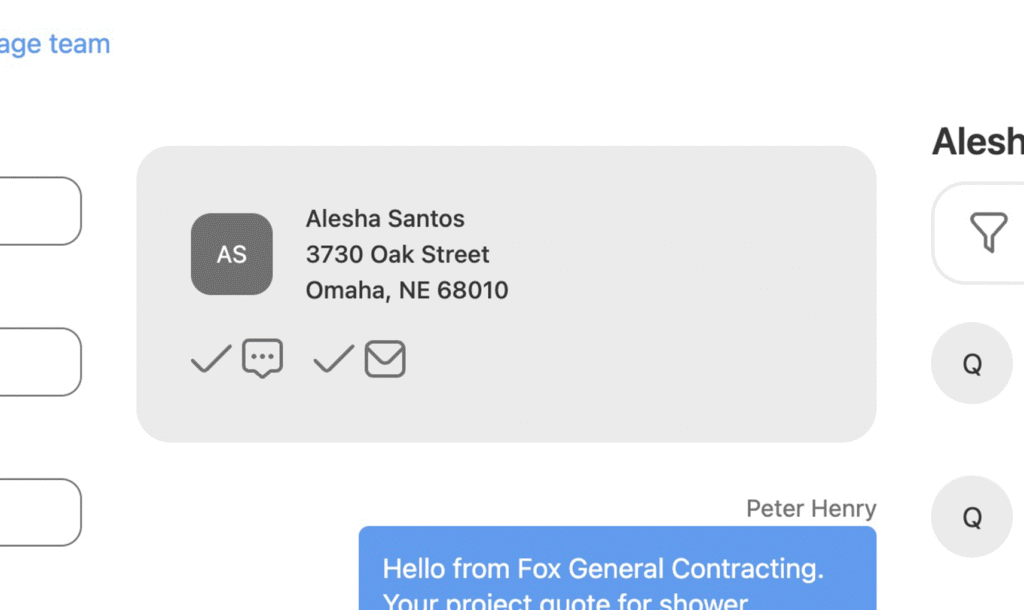Click the middle partially visible left-edge box

[40, 362]
